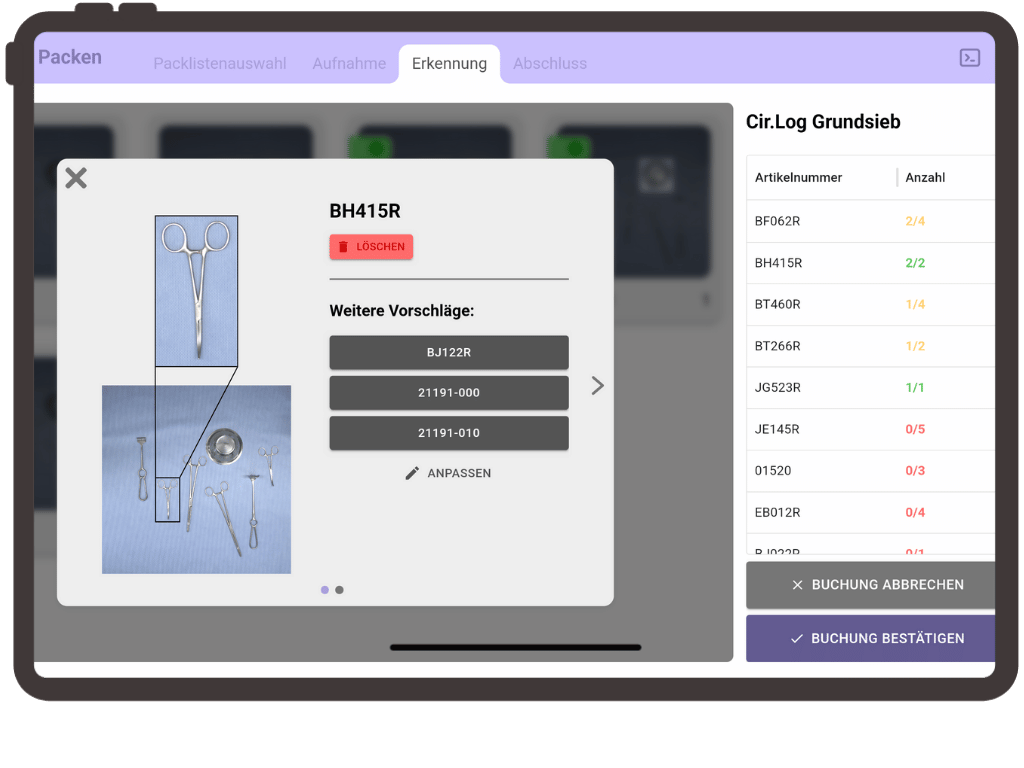Click the right chevron for next suggestion

[x=597, y=385]
